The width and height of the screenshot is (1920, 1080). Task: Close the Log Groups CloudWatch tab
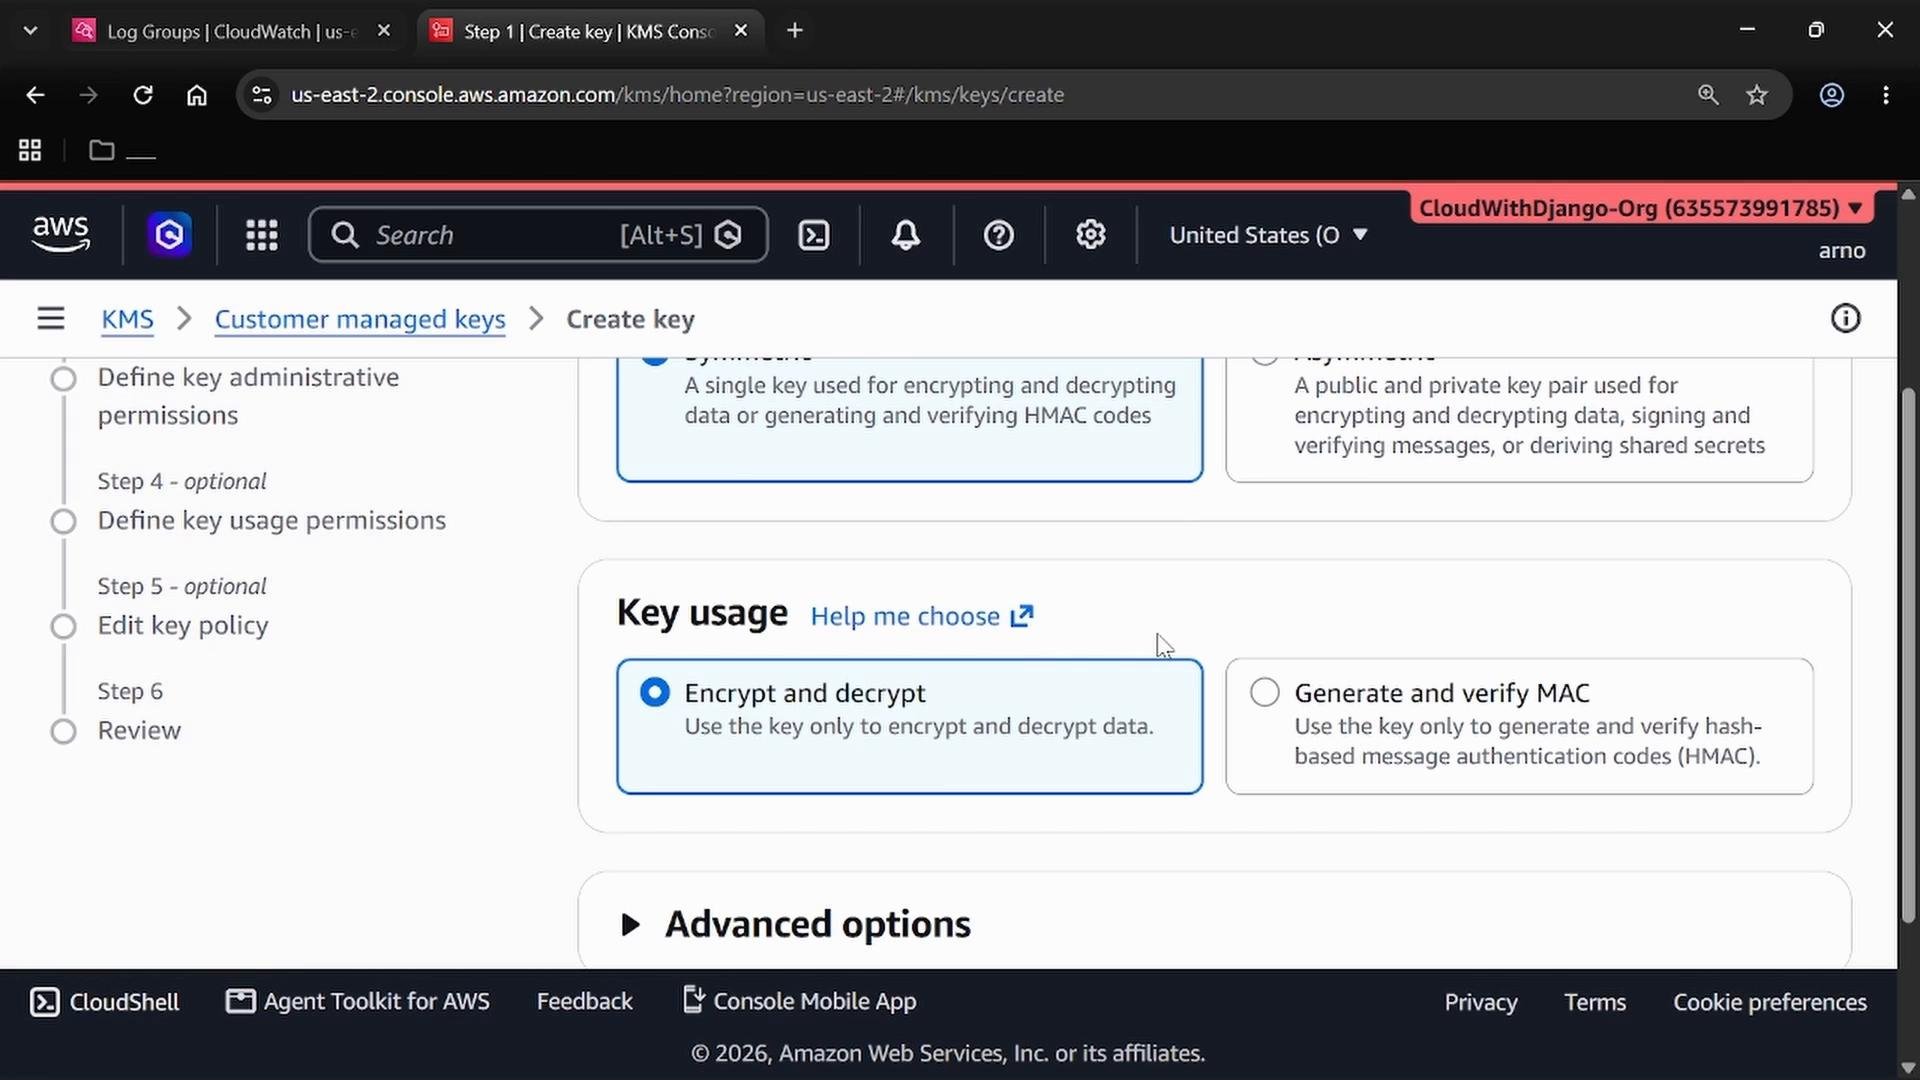coord(383,31)
